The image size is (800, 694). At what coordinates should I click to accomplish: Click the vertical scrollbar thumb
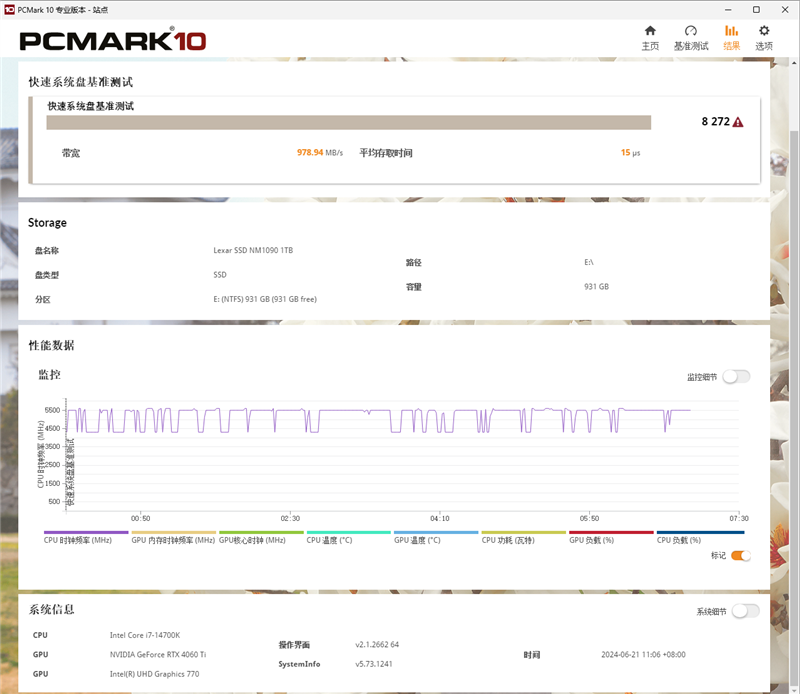pos(794,408)
